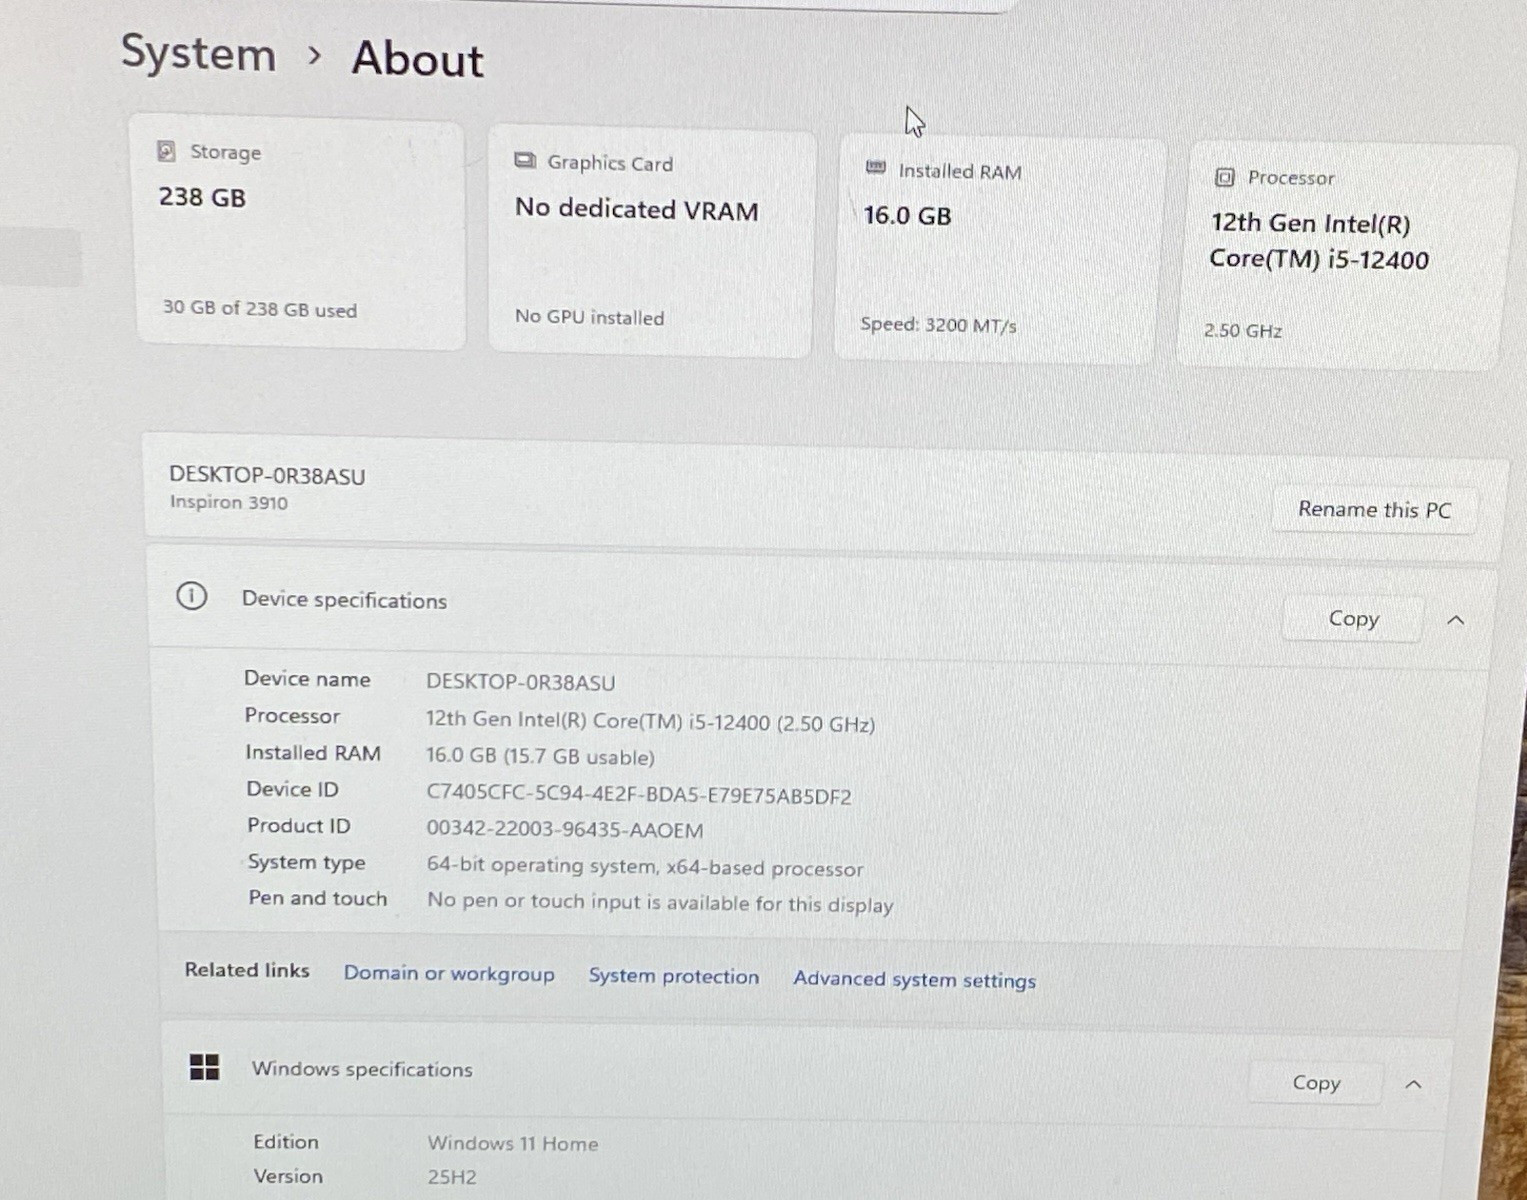
Task: Click the Graphics Card icon
Action: 525,161
